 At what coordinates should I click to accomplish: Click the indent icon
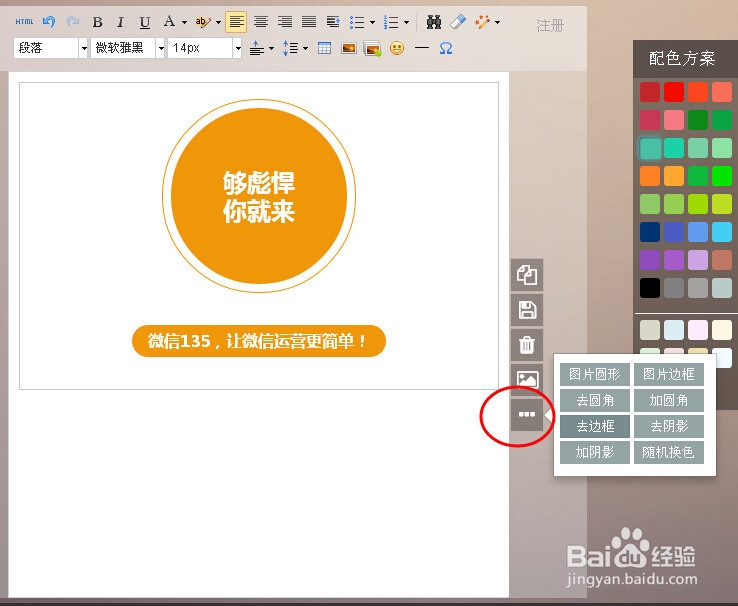coord(333,22)
